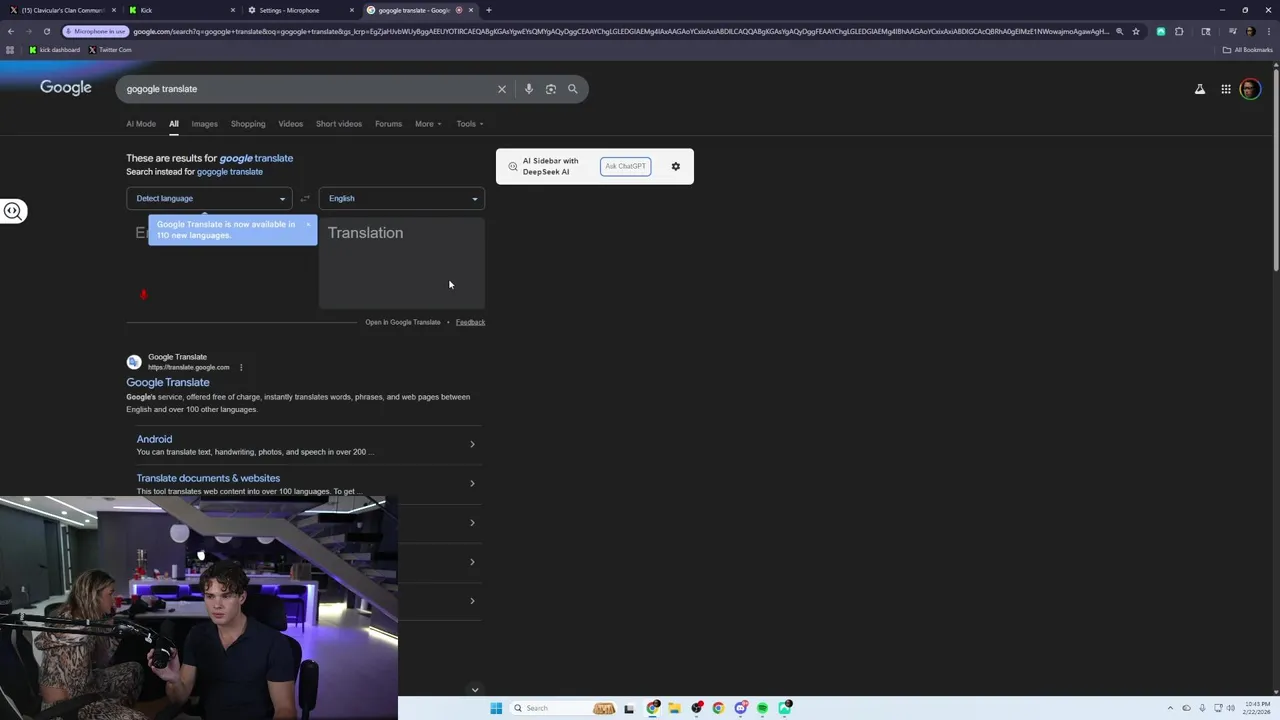Click the green extension icon in toolbar
1280x720 pixels.
point(1161,31)
